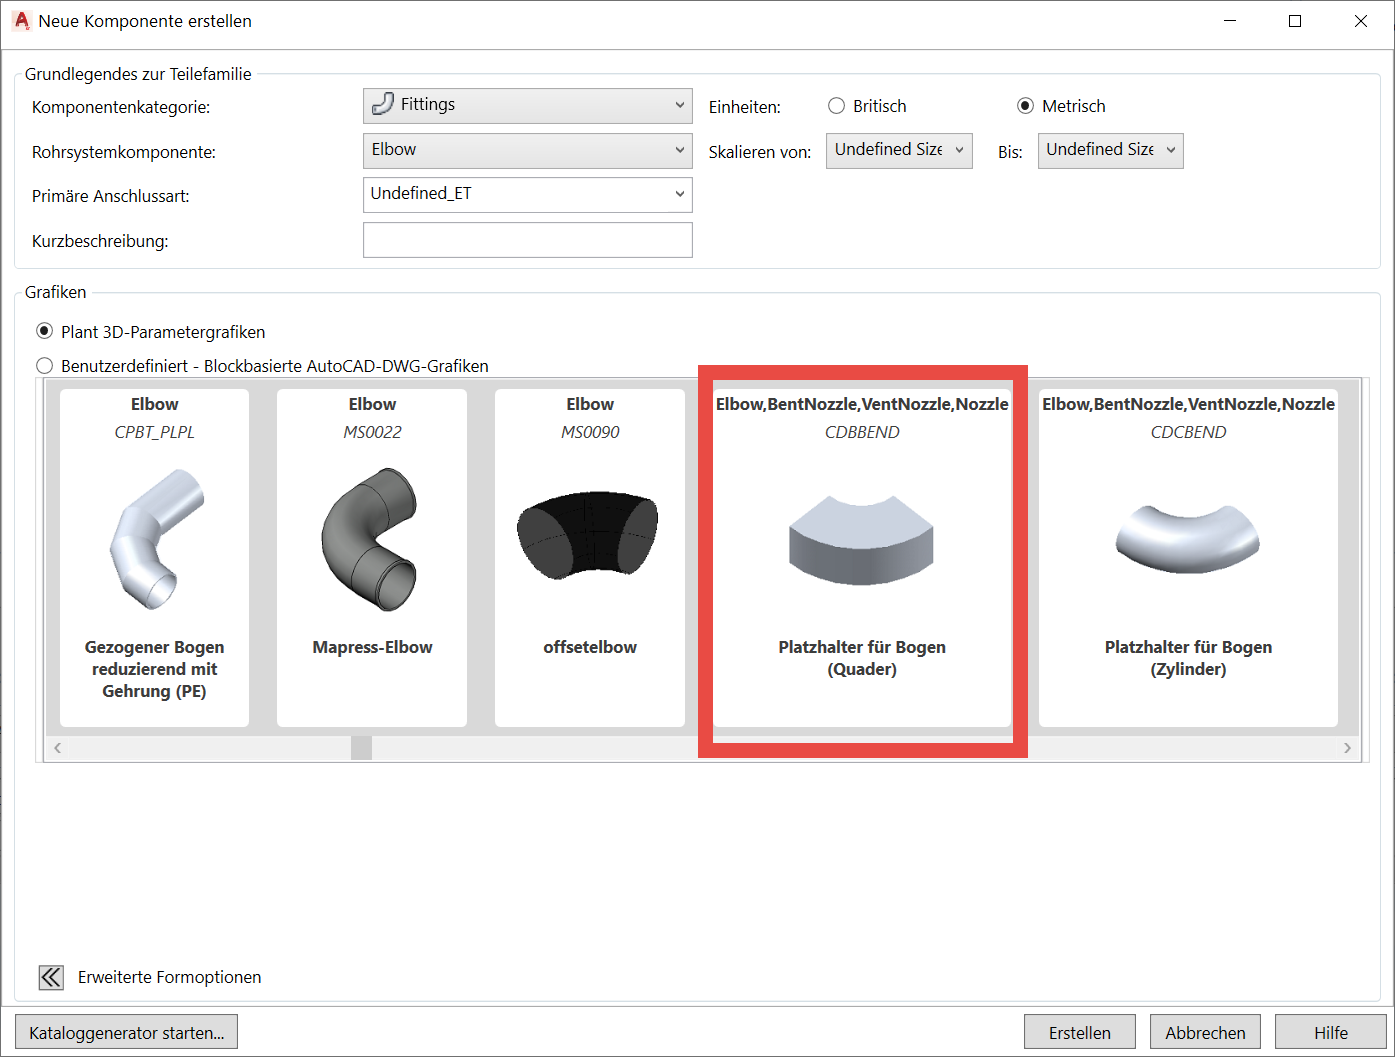Switch to Benutzerdefiniert blockbasierte AutoCAD-DWG-Grafiken
Image resolution: width=1395 pixels, height=1057 pixels.
click(44, 365)
